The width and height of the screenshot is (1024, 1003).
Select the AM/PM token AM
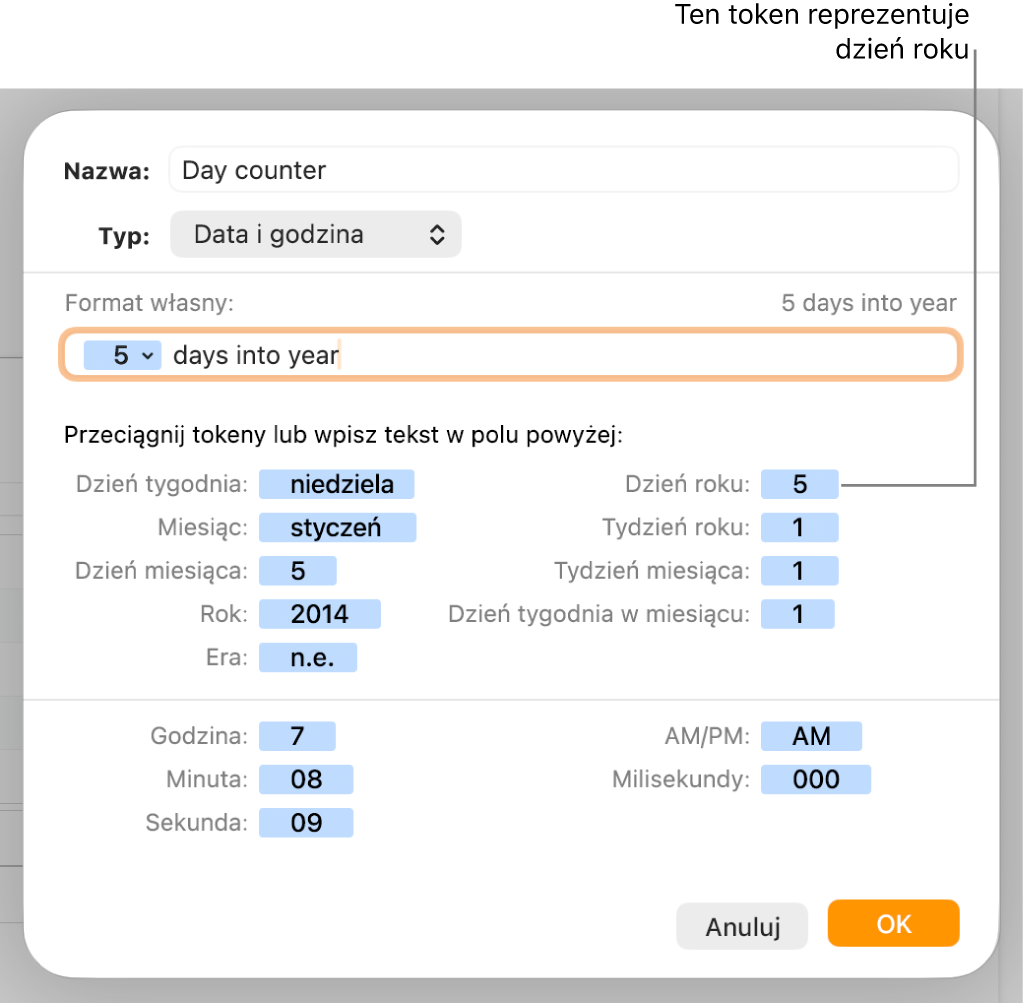811,736
